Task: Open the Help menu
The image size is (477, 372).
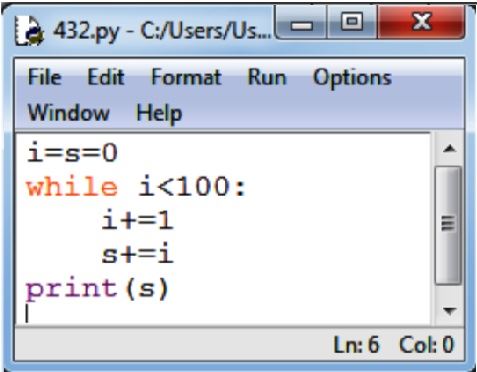Action: pos(159,114)
